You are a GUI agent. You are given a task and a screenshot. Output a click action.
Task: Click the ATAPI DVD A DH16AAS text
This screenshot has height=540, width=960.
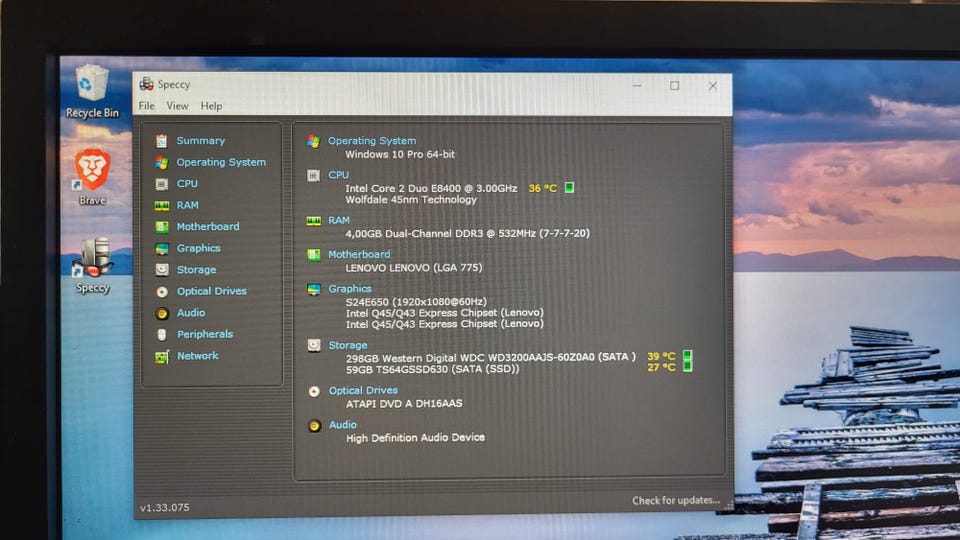404,404
